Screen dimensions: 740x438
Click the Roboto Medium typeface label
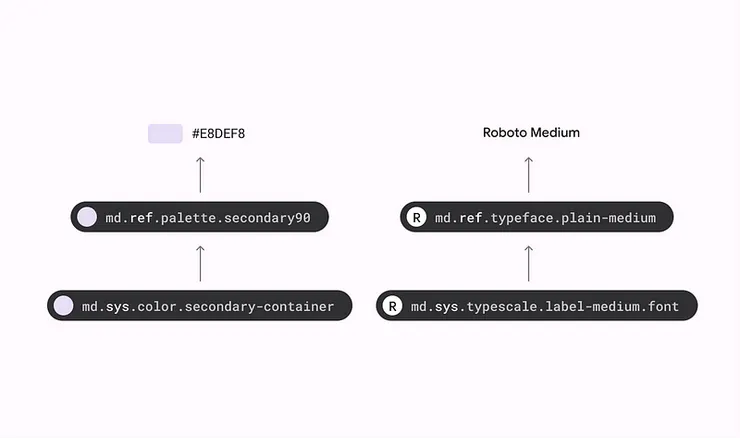point(531,133)
